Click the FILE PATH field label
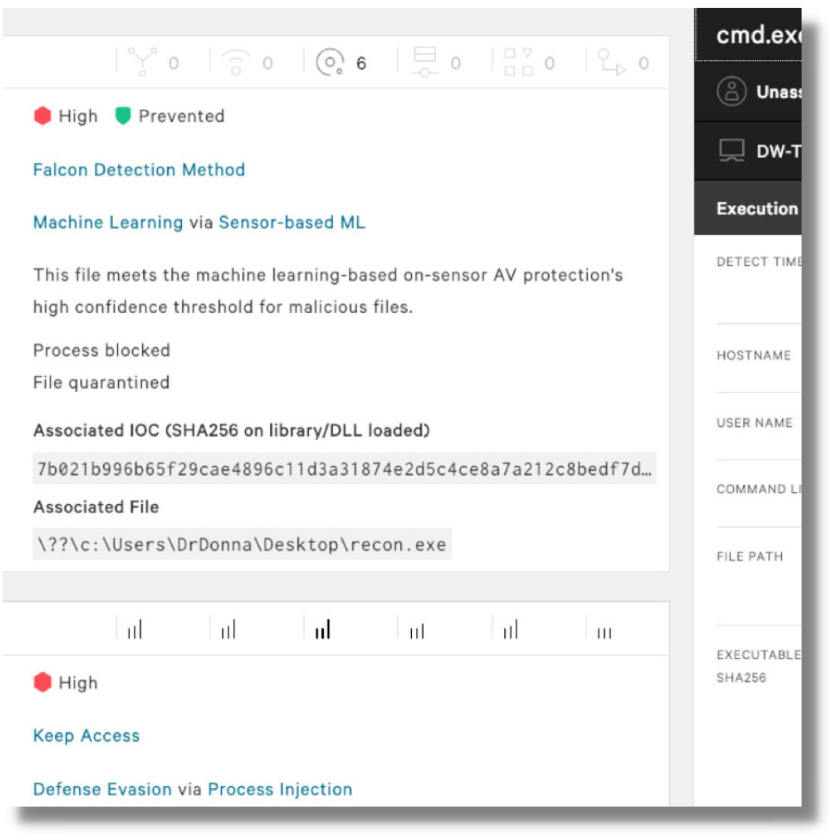 coord(749,557)
